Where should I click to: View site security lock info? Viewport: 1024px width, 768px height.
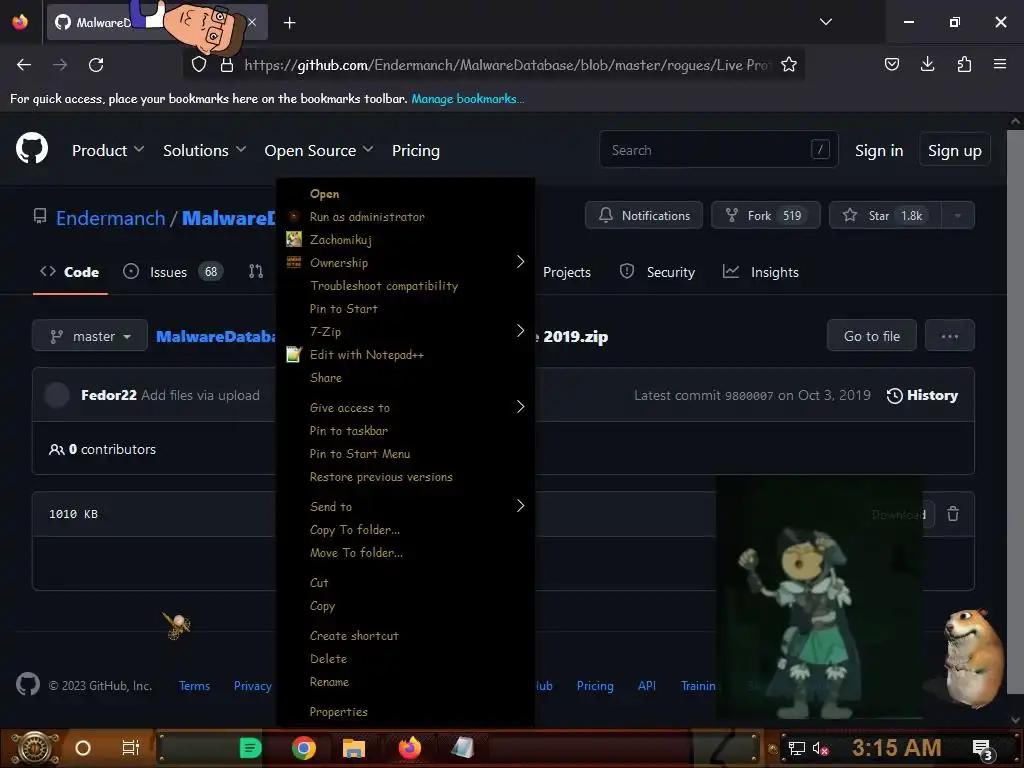[227, 65]
